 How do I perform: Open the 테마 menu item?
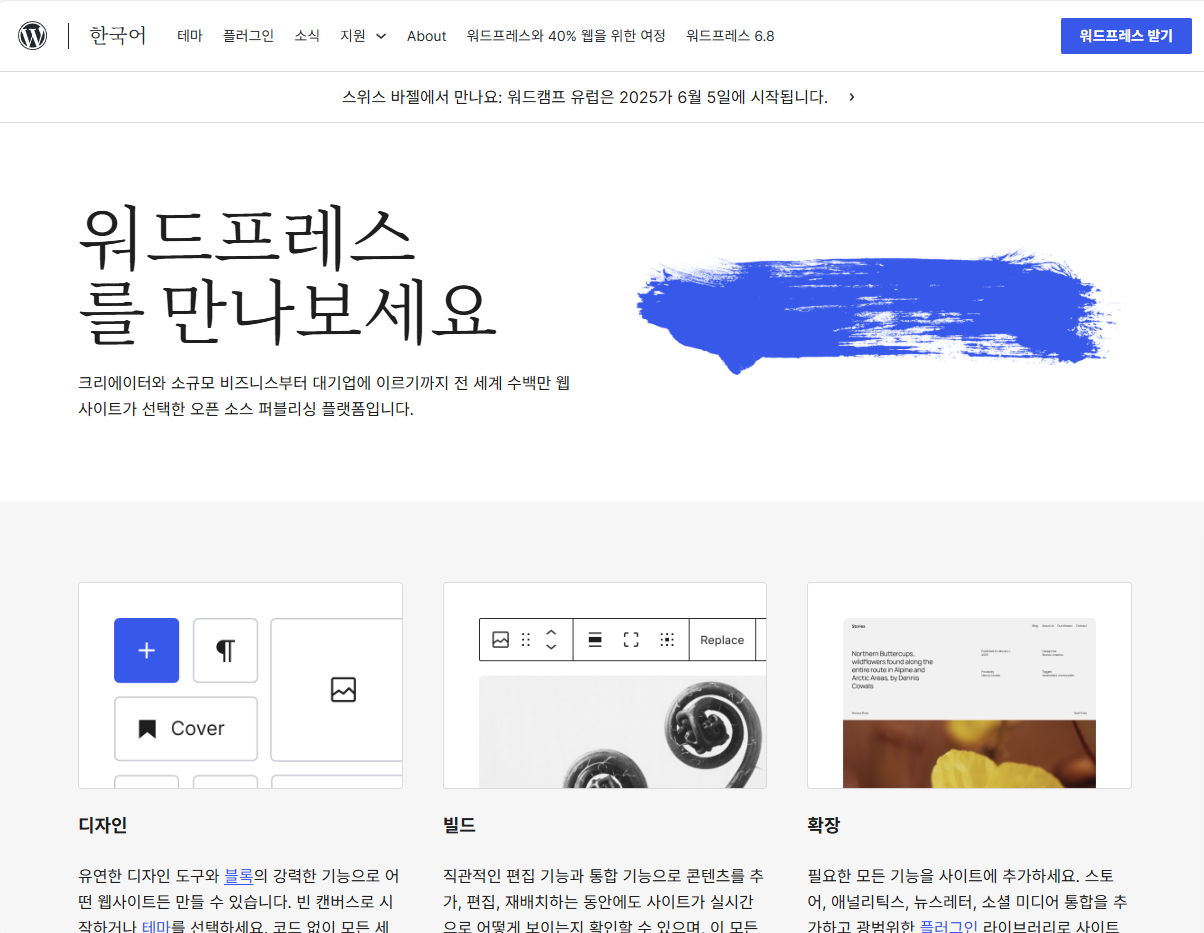tap(190, 36)
